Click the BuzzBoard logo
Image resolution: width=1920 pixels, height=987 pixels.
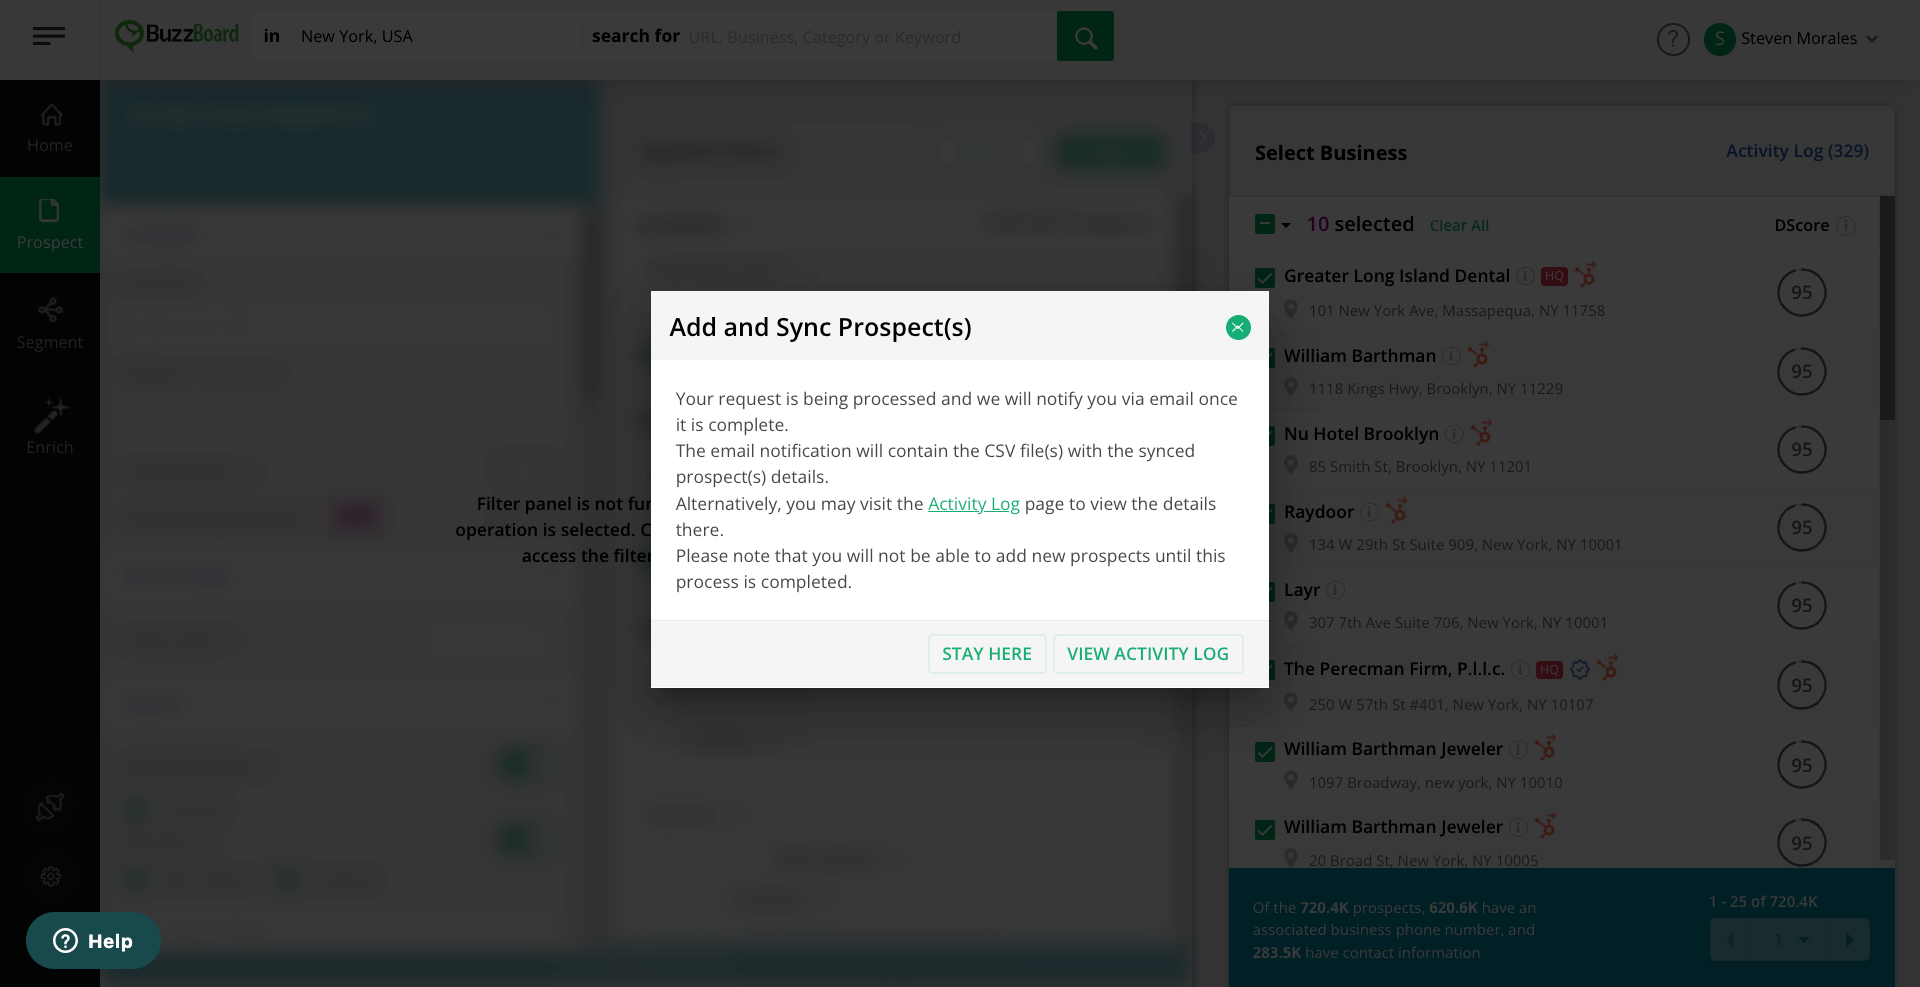(177, 35)
